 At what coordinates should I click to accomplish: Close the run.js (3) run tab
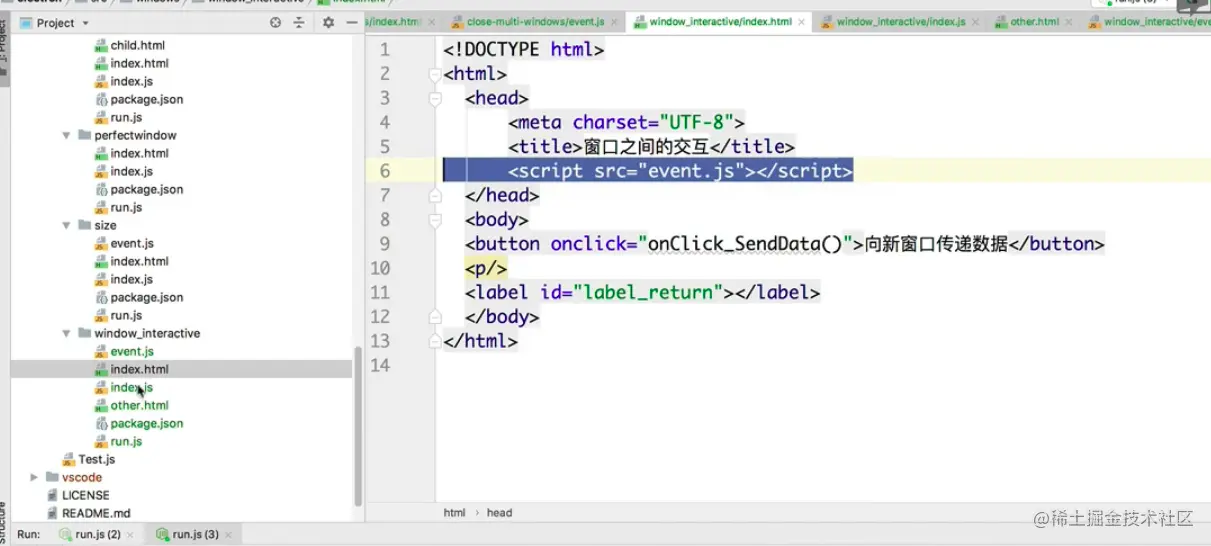[228, 534]
